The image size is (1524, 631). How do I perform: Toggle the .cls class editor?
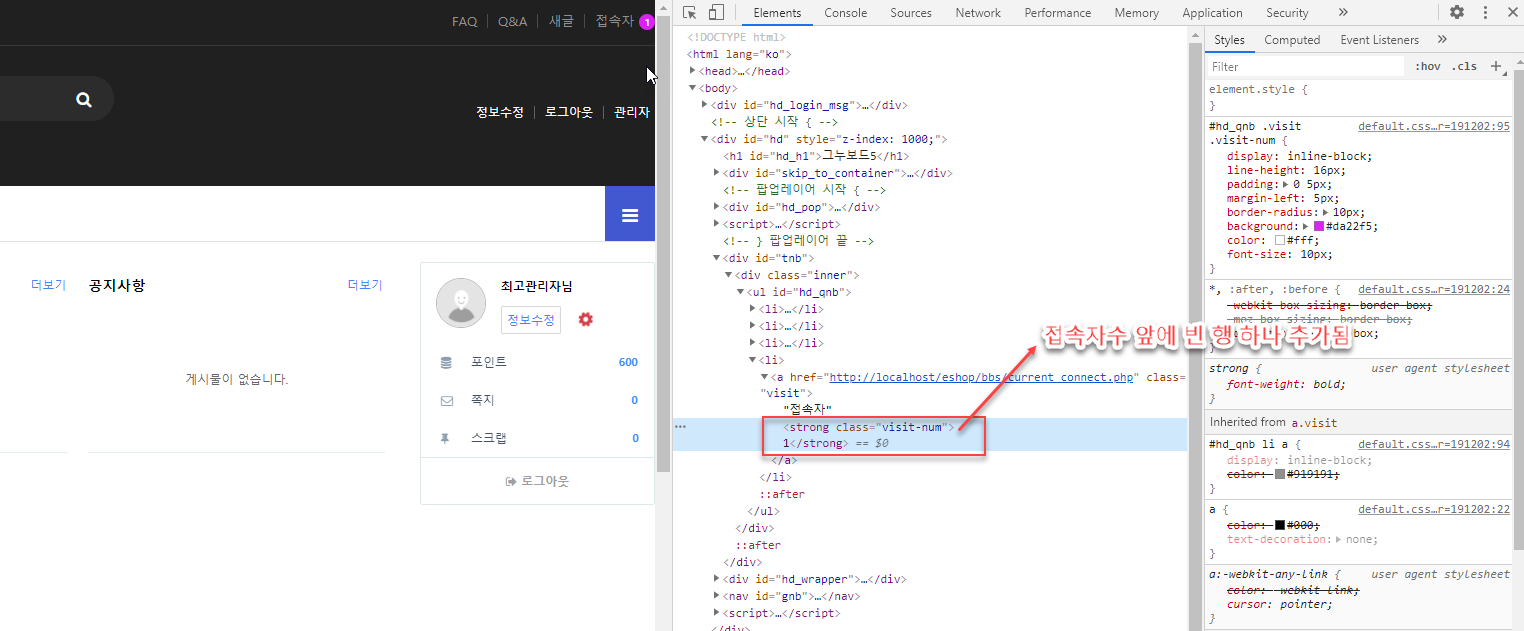1465,67
